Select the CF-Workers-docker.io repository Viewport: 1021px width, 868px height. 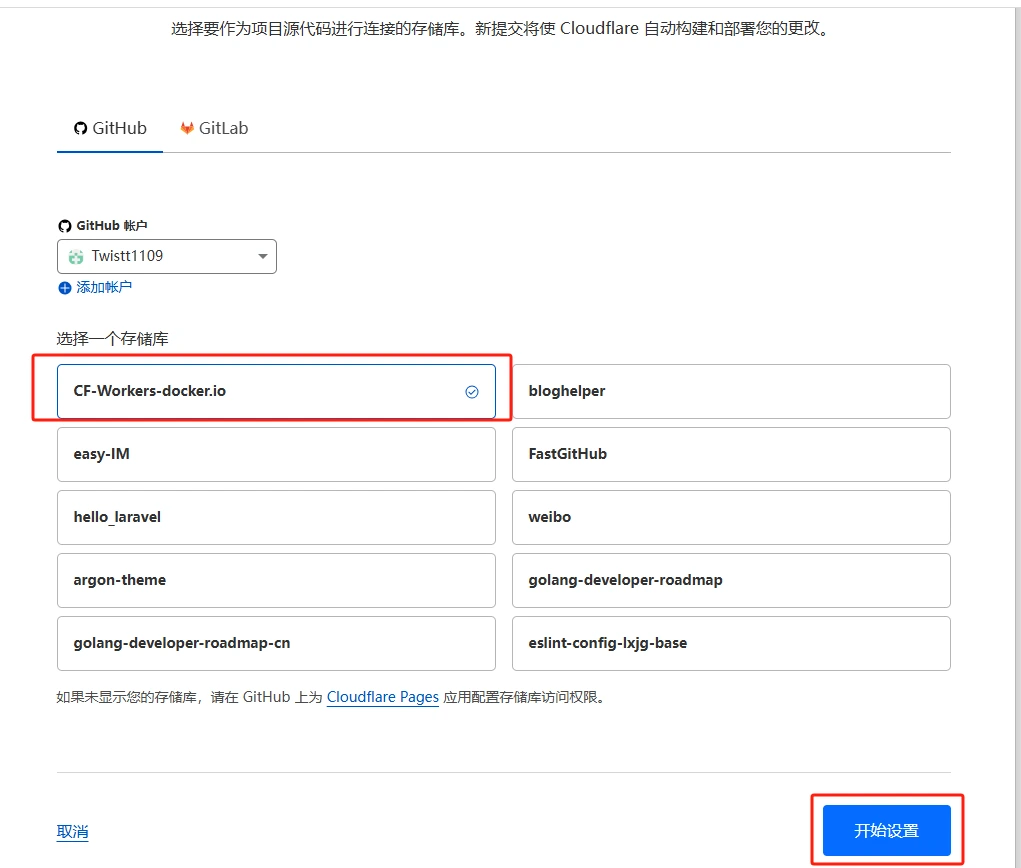[x=276, y=391]
